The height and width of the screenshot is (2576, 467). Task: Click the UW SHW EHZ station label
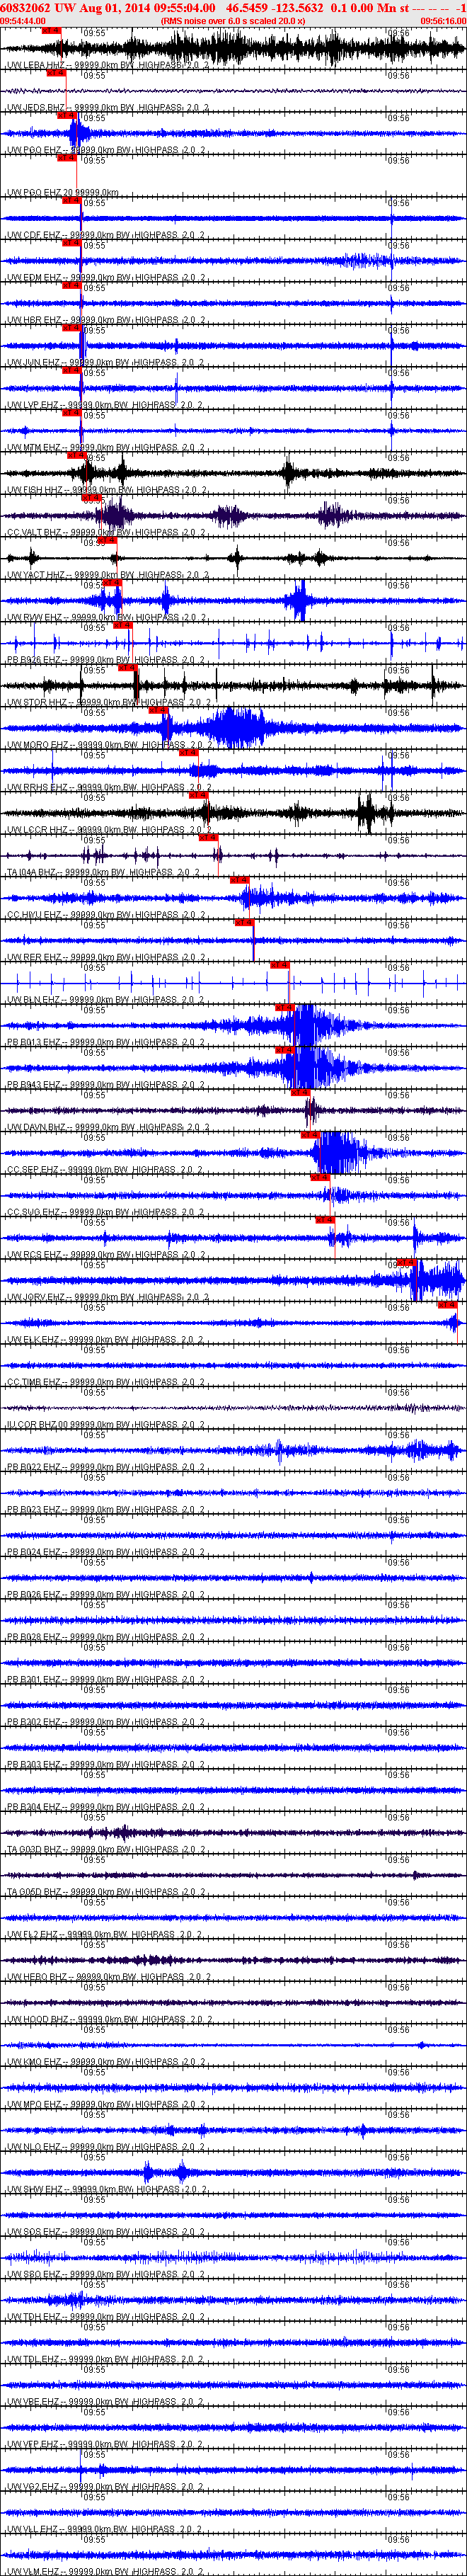pos(34,2190)
